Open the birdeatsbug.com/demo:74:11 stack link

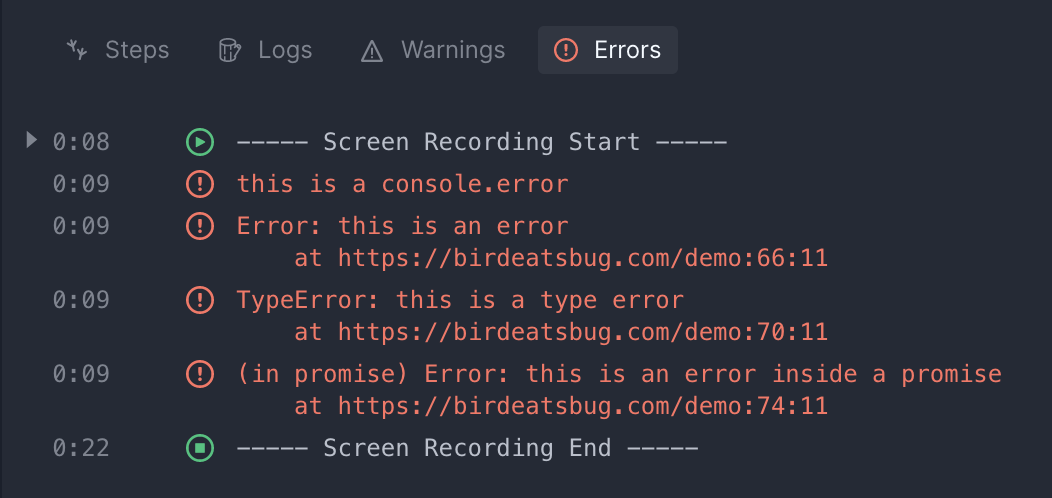coord(583,406)
